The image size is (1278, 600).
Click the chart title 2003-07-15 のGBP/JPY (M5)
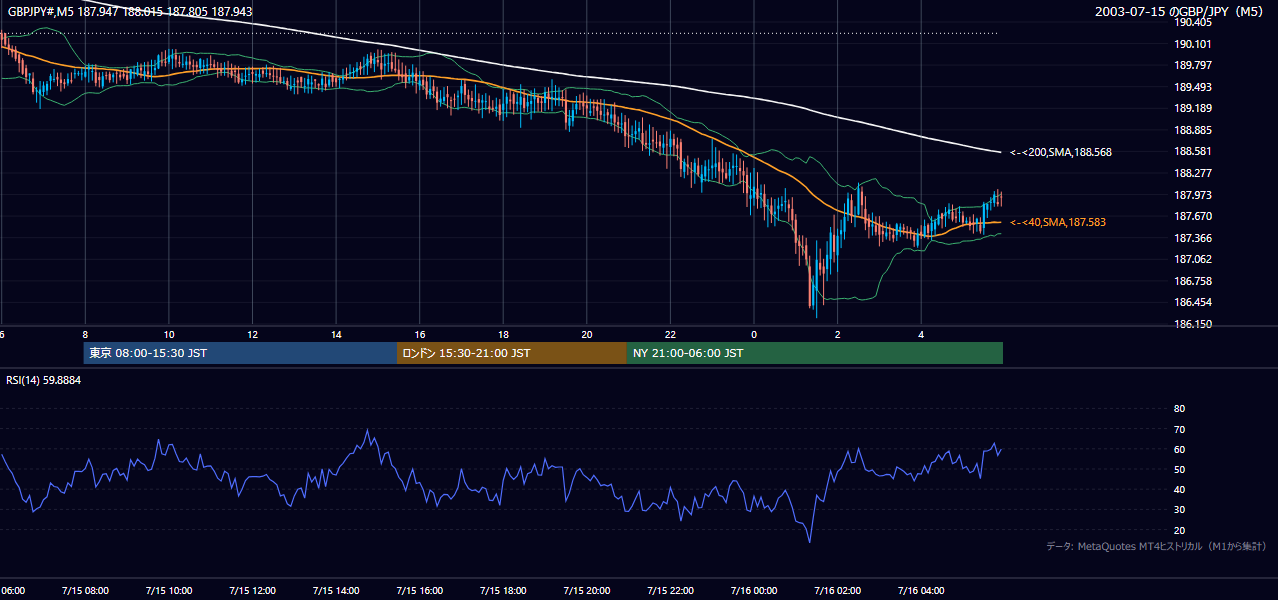point(1180,12)
